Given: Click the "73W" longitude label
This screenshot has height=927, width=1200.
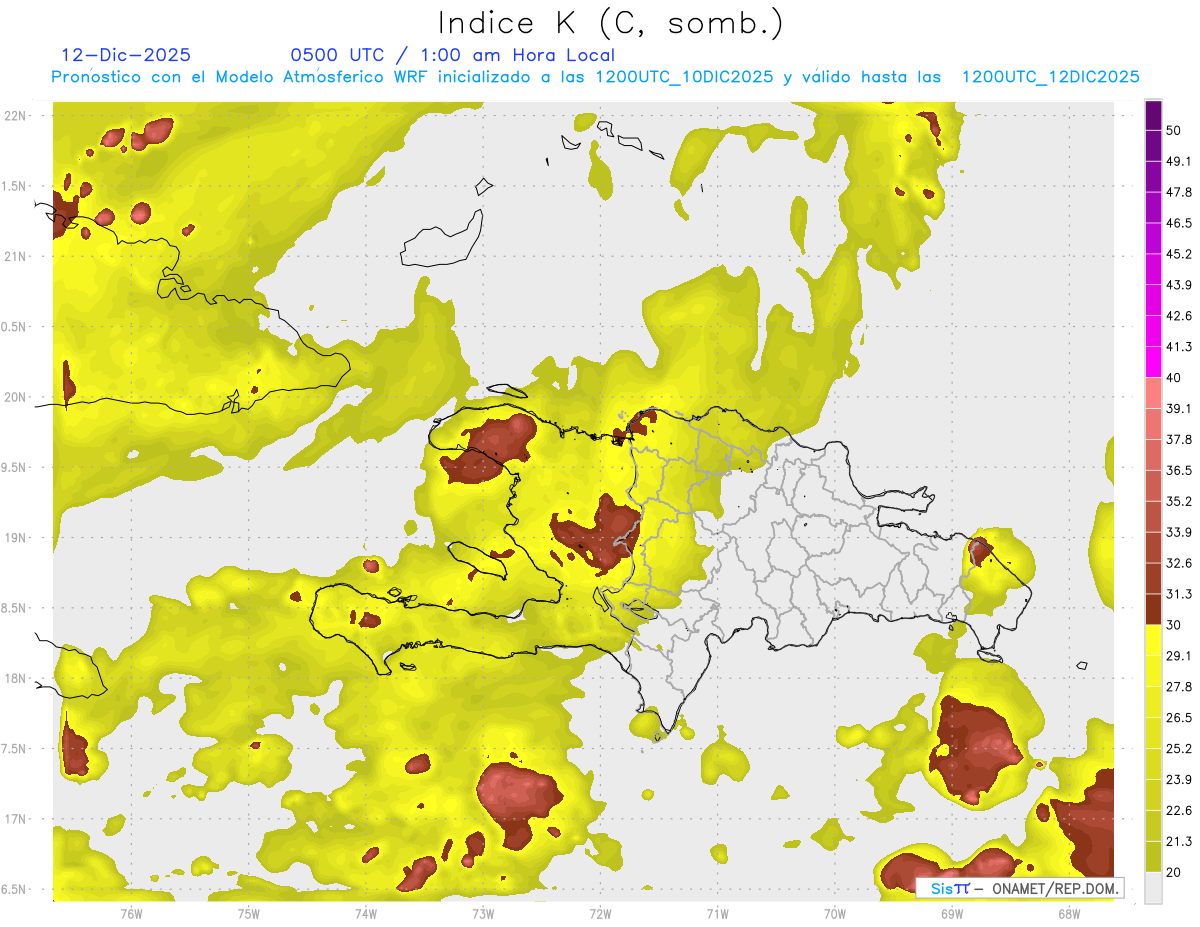Looking at the screenshot, I should pyautogui.click(x=483, y=914).
